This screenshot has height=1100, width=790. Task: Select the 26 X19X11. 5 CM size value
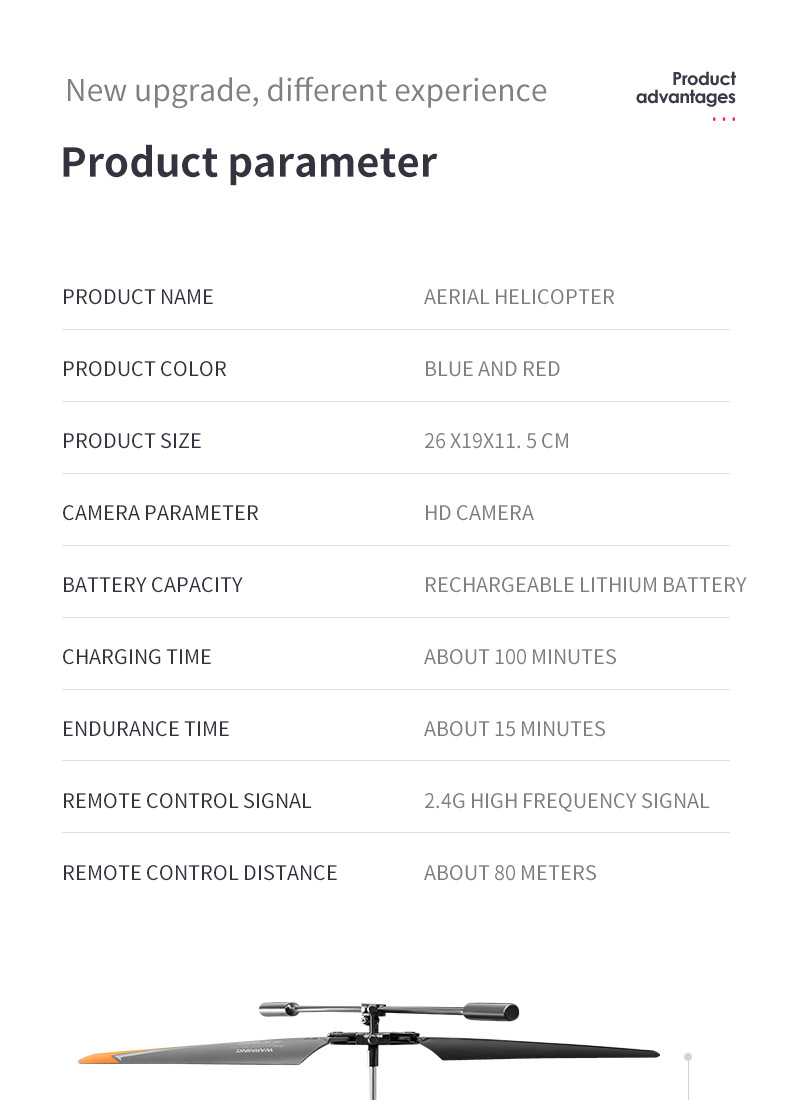pos(496,441)
